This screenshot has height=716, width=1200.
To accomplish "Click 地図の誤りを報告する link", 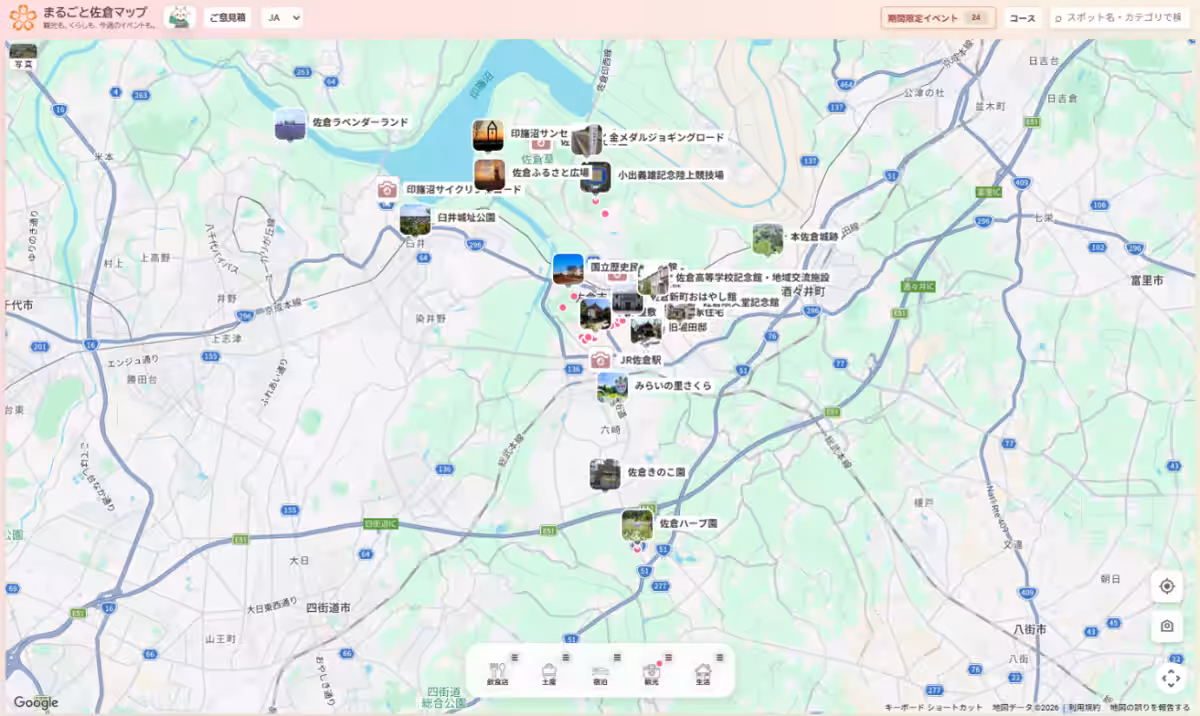I will (x=1150, y=708).
